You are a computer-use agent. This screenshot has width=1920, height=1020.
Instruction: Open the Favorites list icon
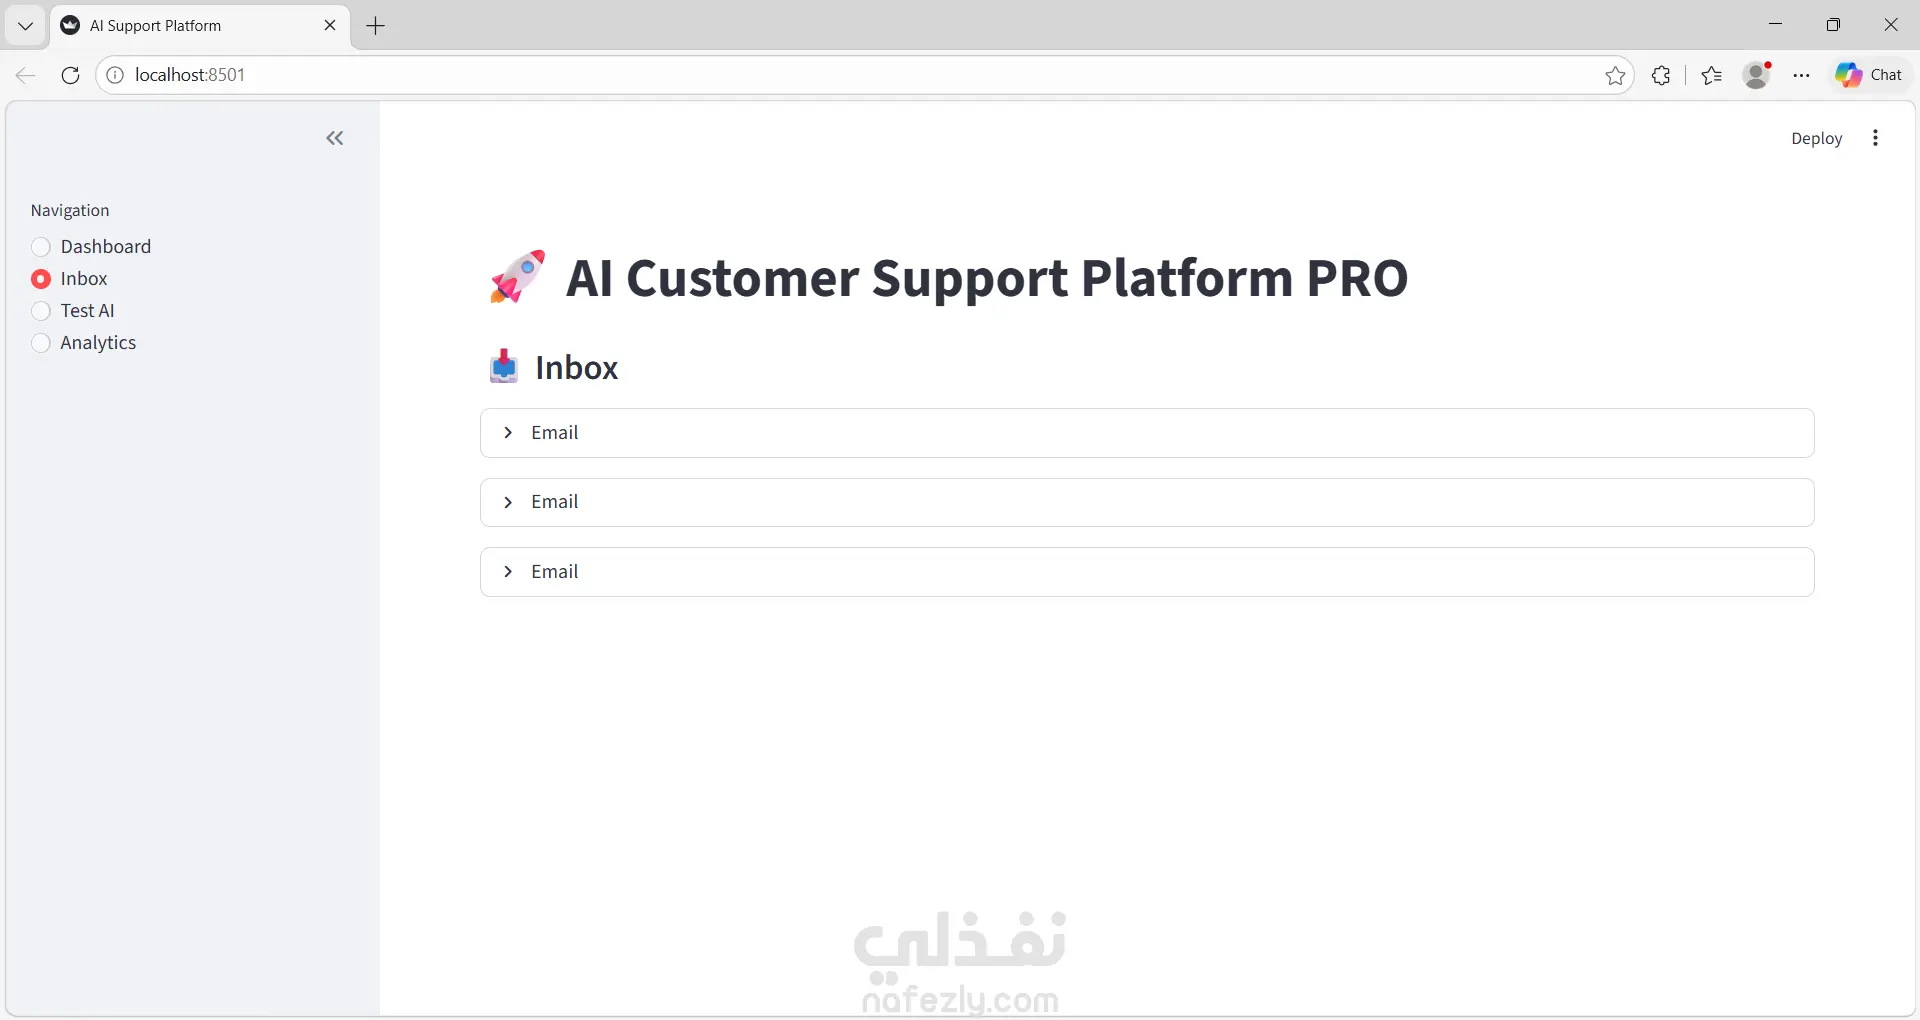pyautogui.click(x=1711, y=75)
